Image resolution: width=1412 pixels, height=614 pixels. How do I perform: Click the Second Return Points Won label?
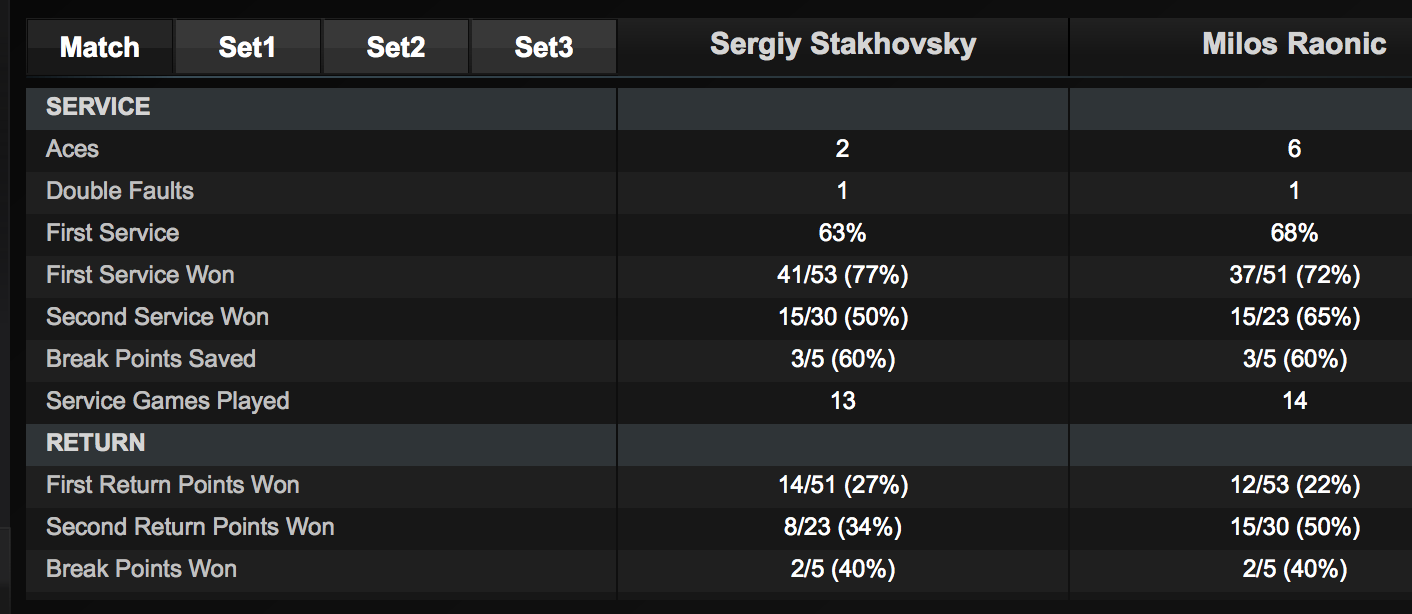190,527
